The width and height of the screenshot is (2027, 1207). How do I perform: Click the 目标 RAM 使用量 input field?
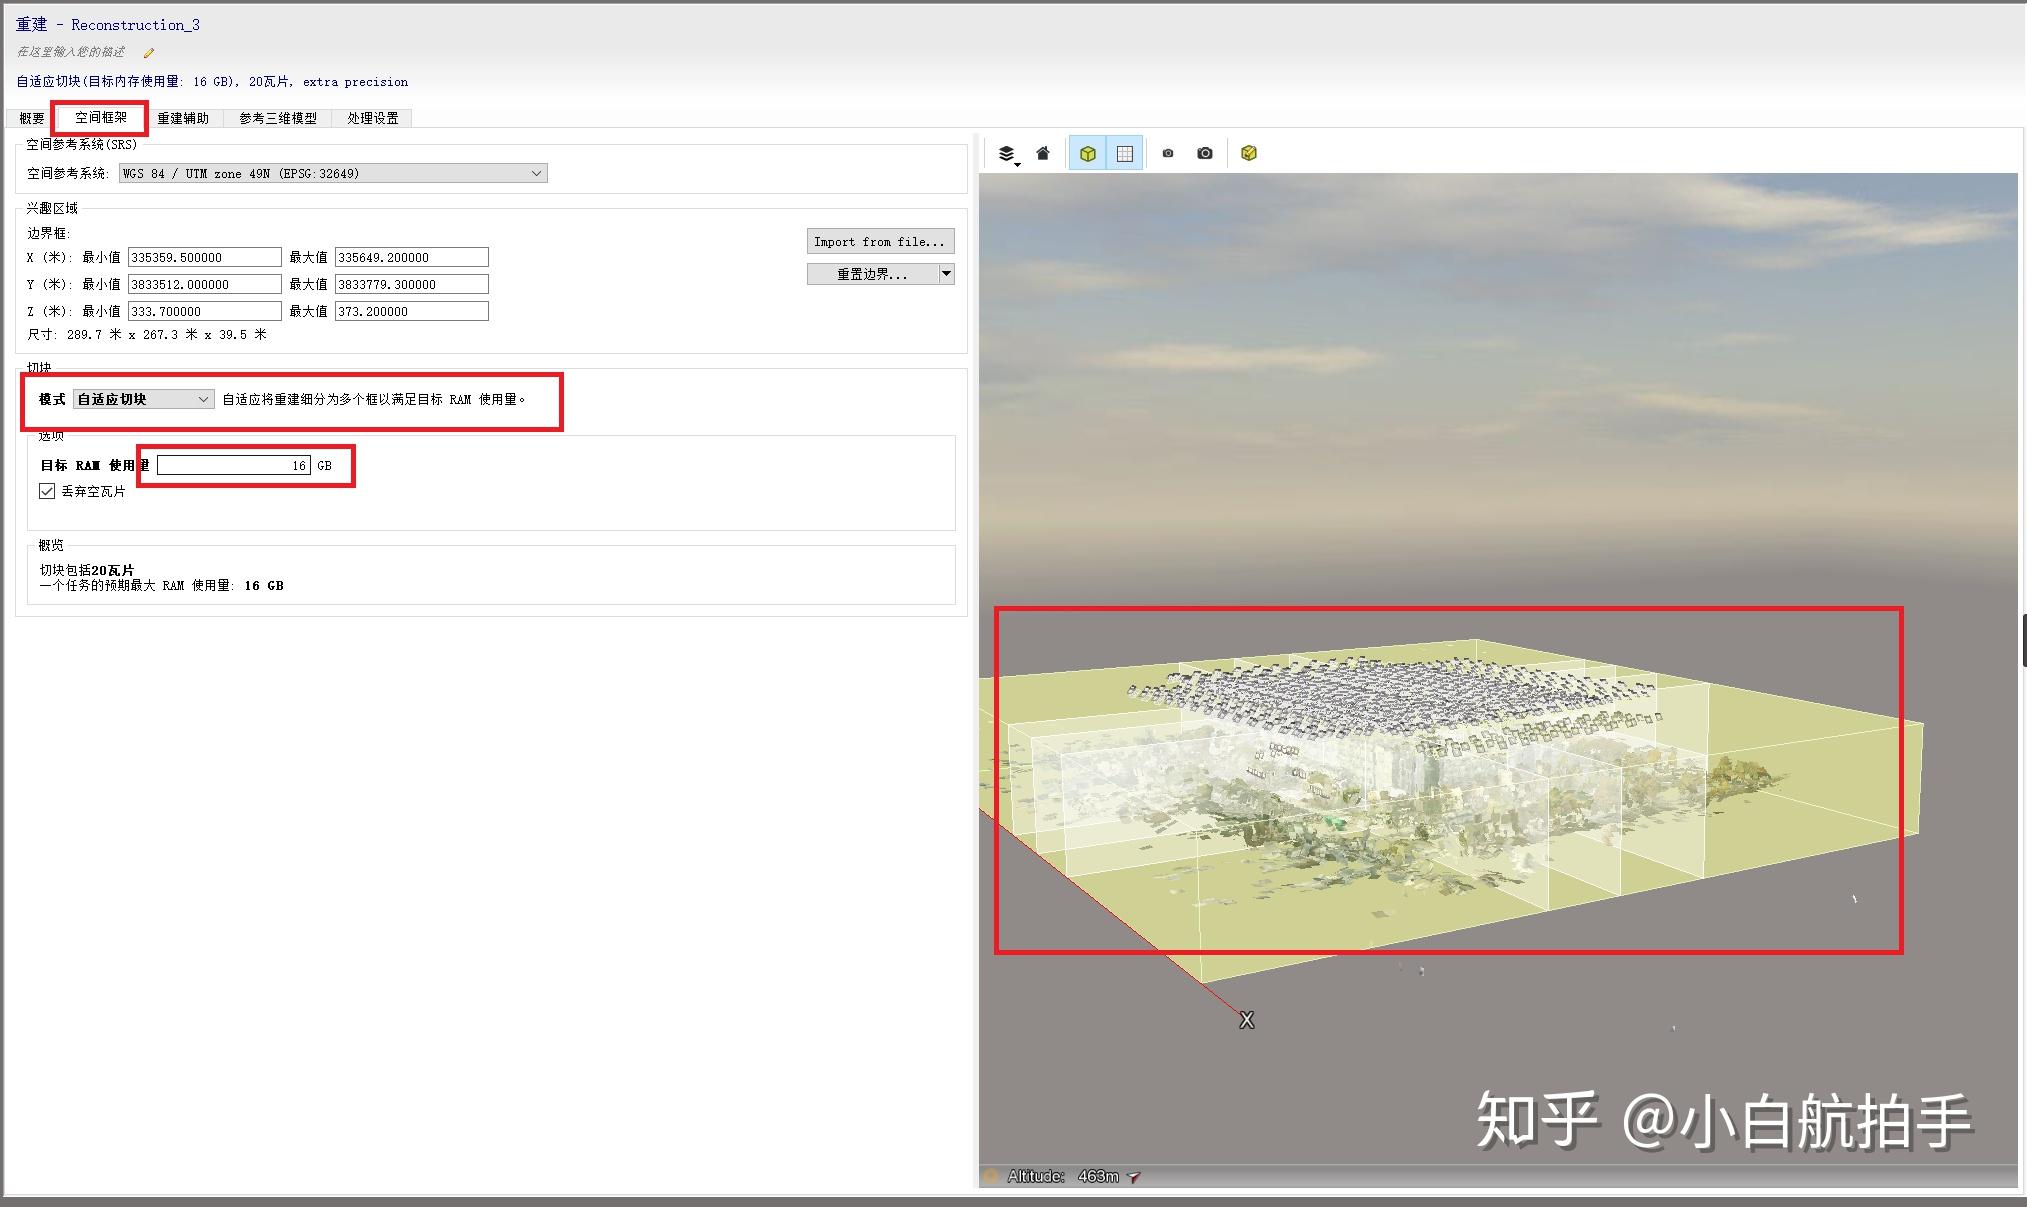pyautogui.click(x=234, y=465)
